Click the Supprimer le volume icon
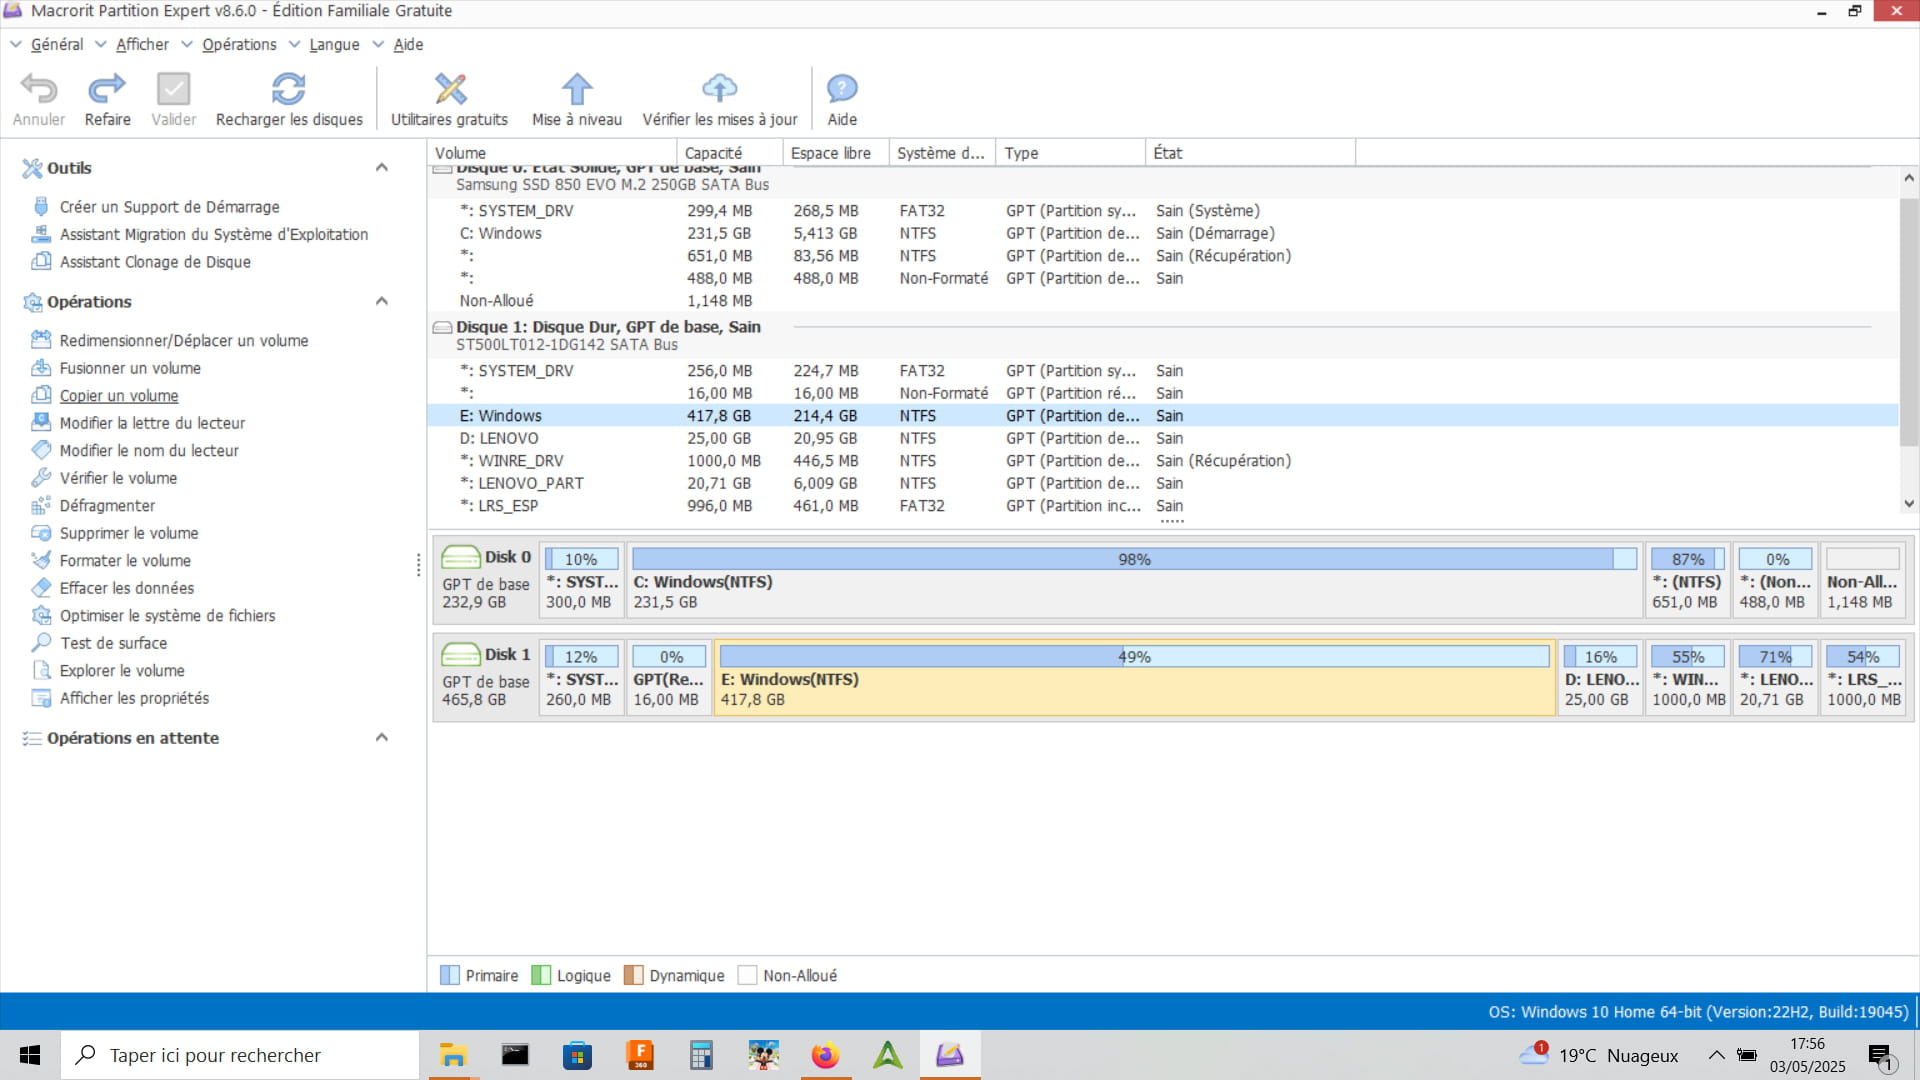Screen dimensions: 1920x1080 [x=41, y=533]
